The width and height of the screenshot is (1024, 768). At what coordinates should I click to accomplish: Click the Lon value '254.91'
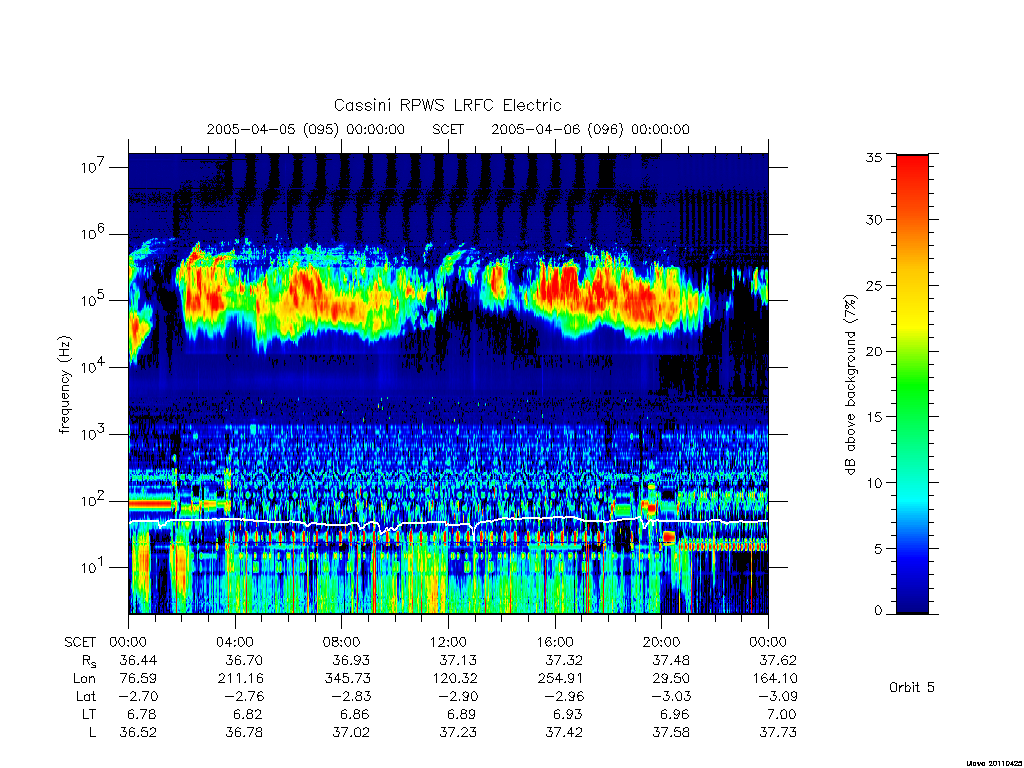560,679
